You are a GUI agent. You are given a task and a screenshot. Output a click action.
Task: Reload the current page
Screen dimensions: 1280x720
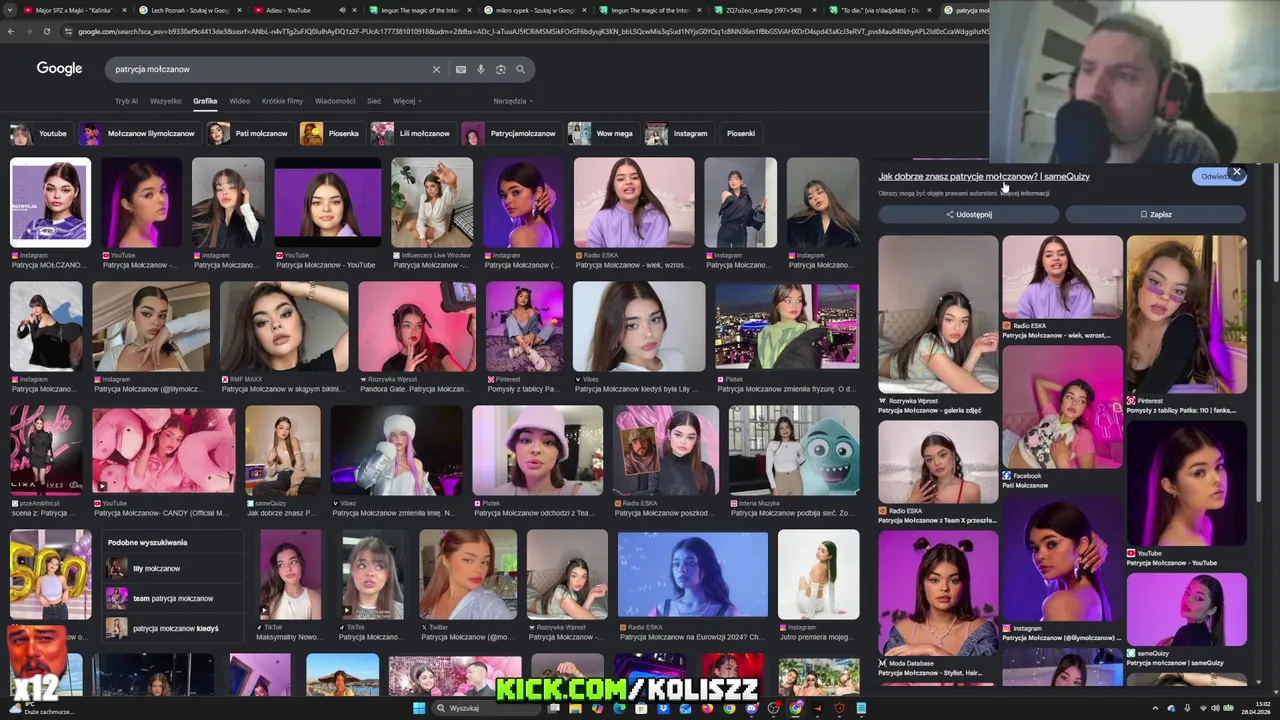[x=47, y=31]
